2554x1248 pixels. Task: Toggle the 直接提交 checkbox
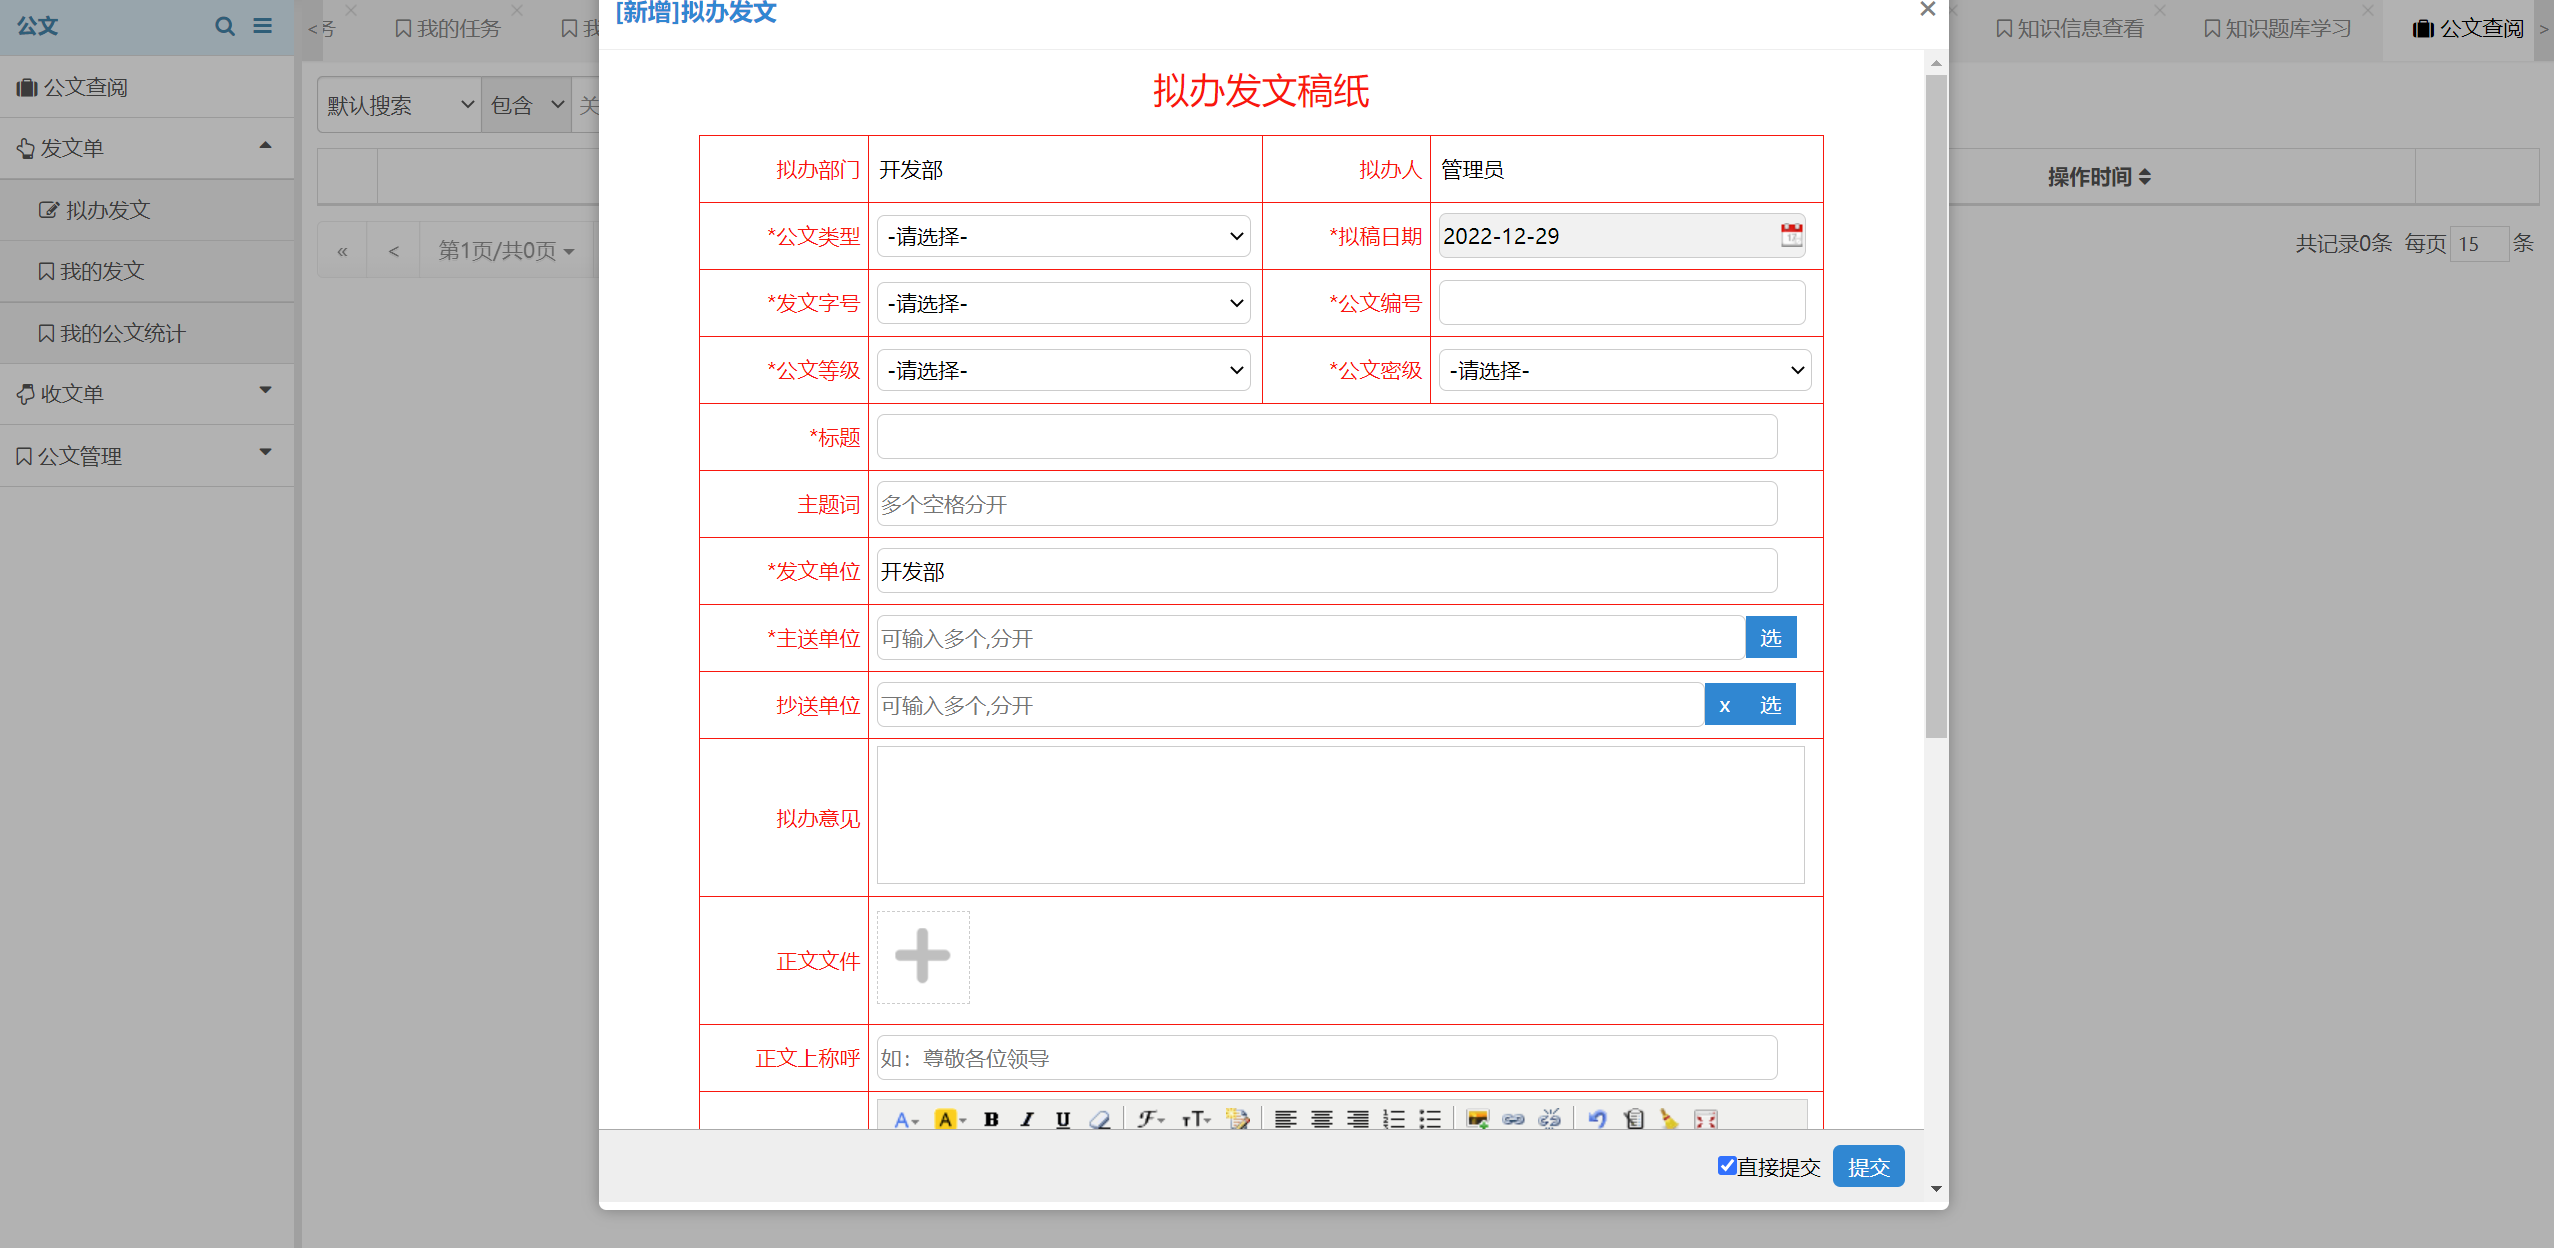(x=1727, y=1166)
